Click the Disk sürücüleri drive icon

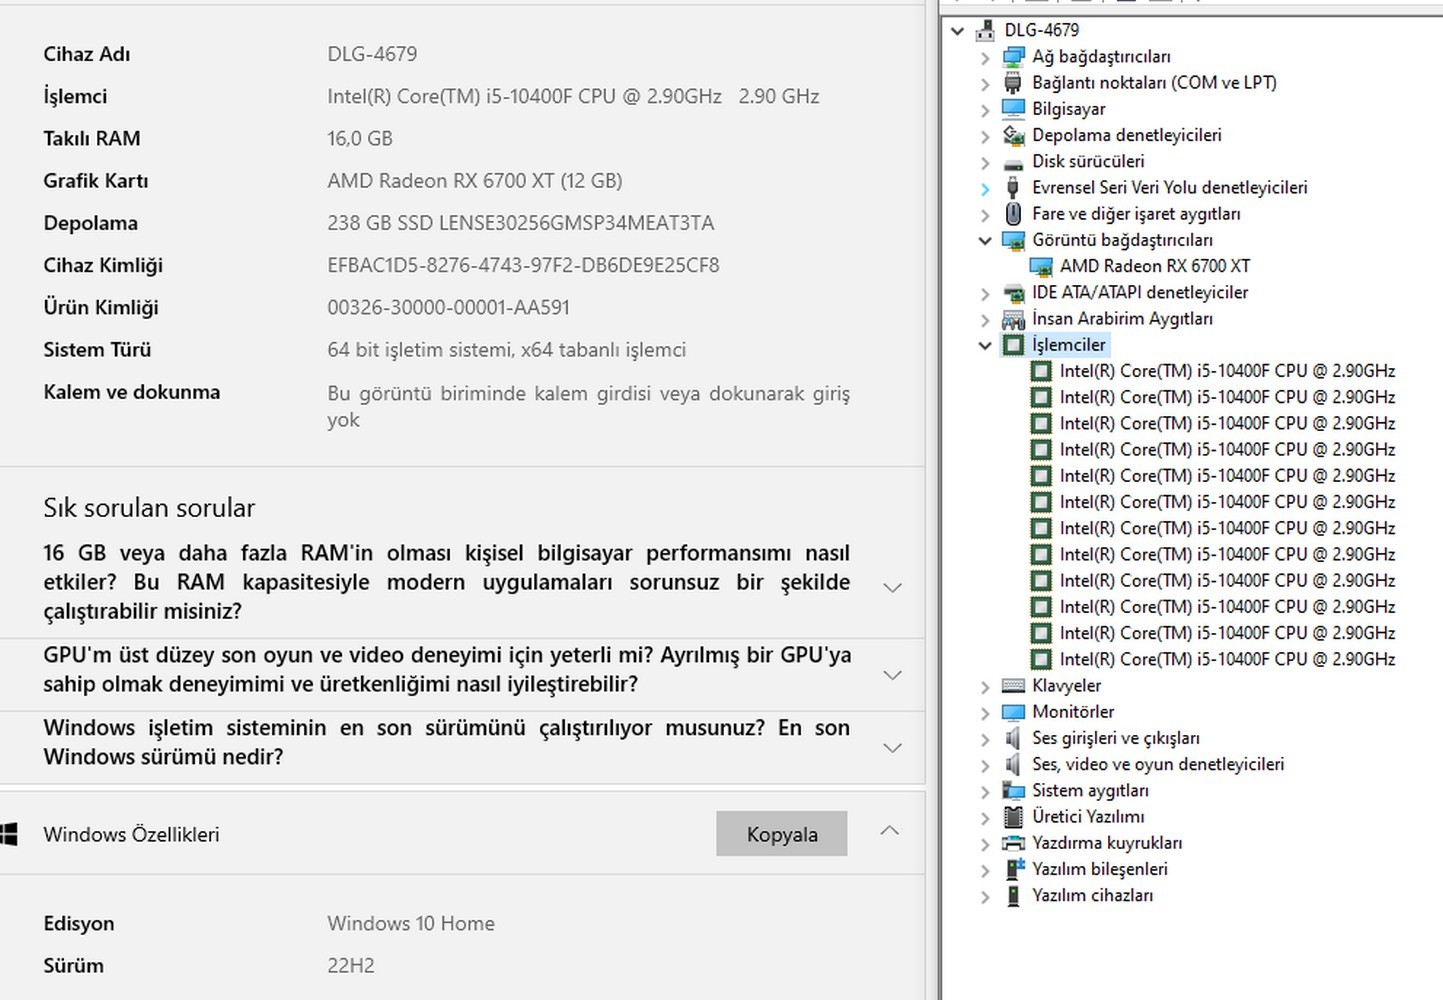[x=1013, y=162]
